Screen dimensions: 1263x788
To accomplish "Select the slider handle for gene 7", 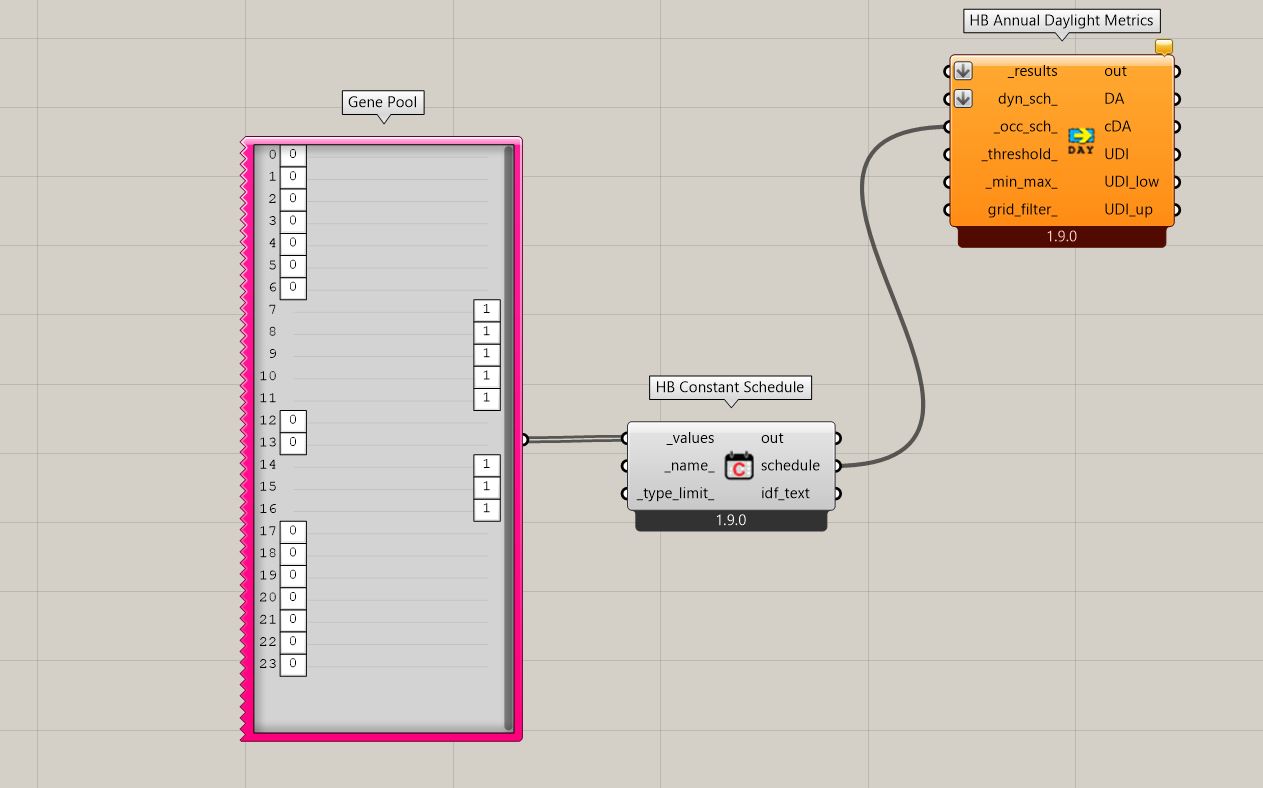I will (487, 310).
